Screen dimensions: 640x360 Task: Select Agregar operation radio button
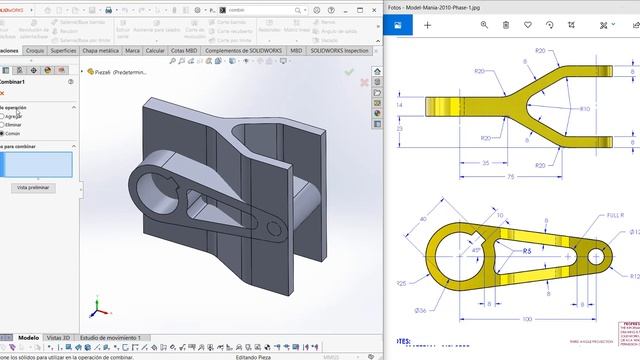(x=2, y=116)
